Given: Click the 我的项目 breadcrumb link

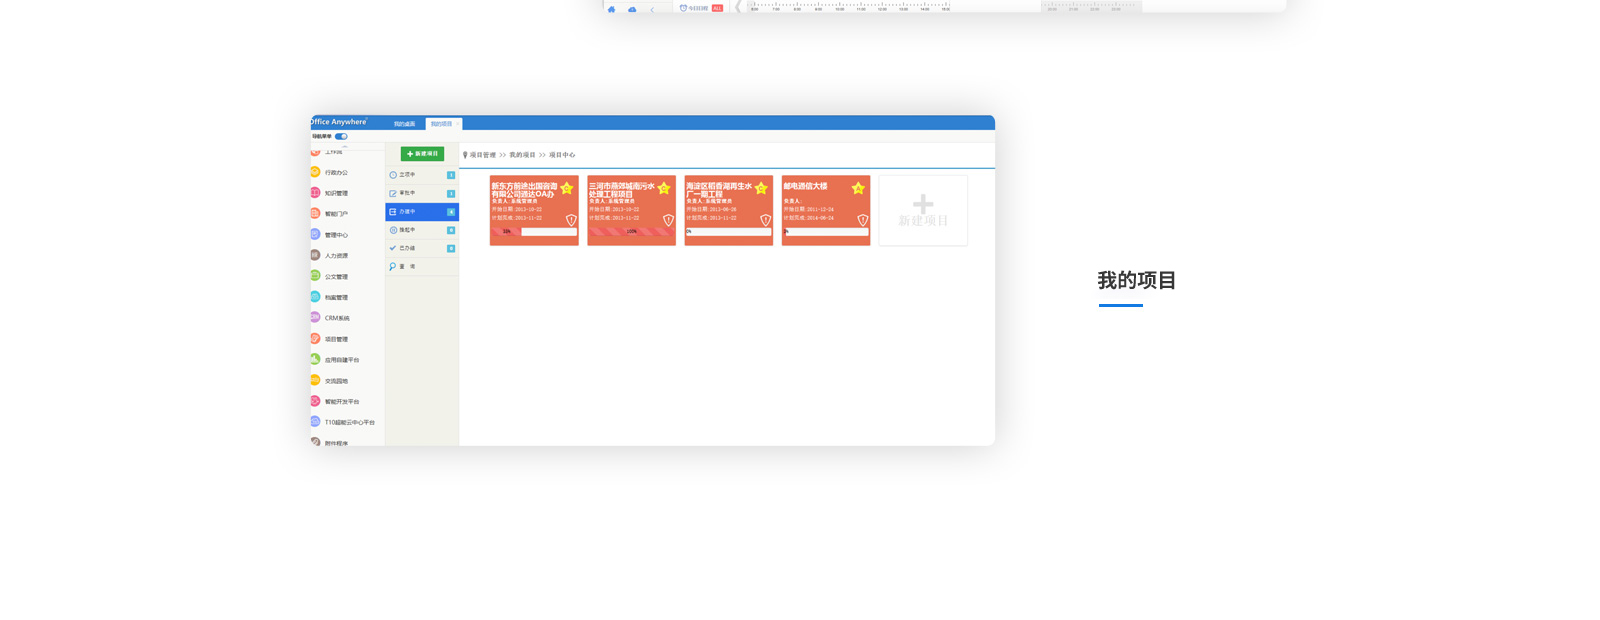Looking at the screenshot, I should [x=522, y=155].
